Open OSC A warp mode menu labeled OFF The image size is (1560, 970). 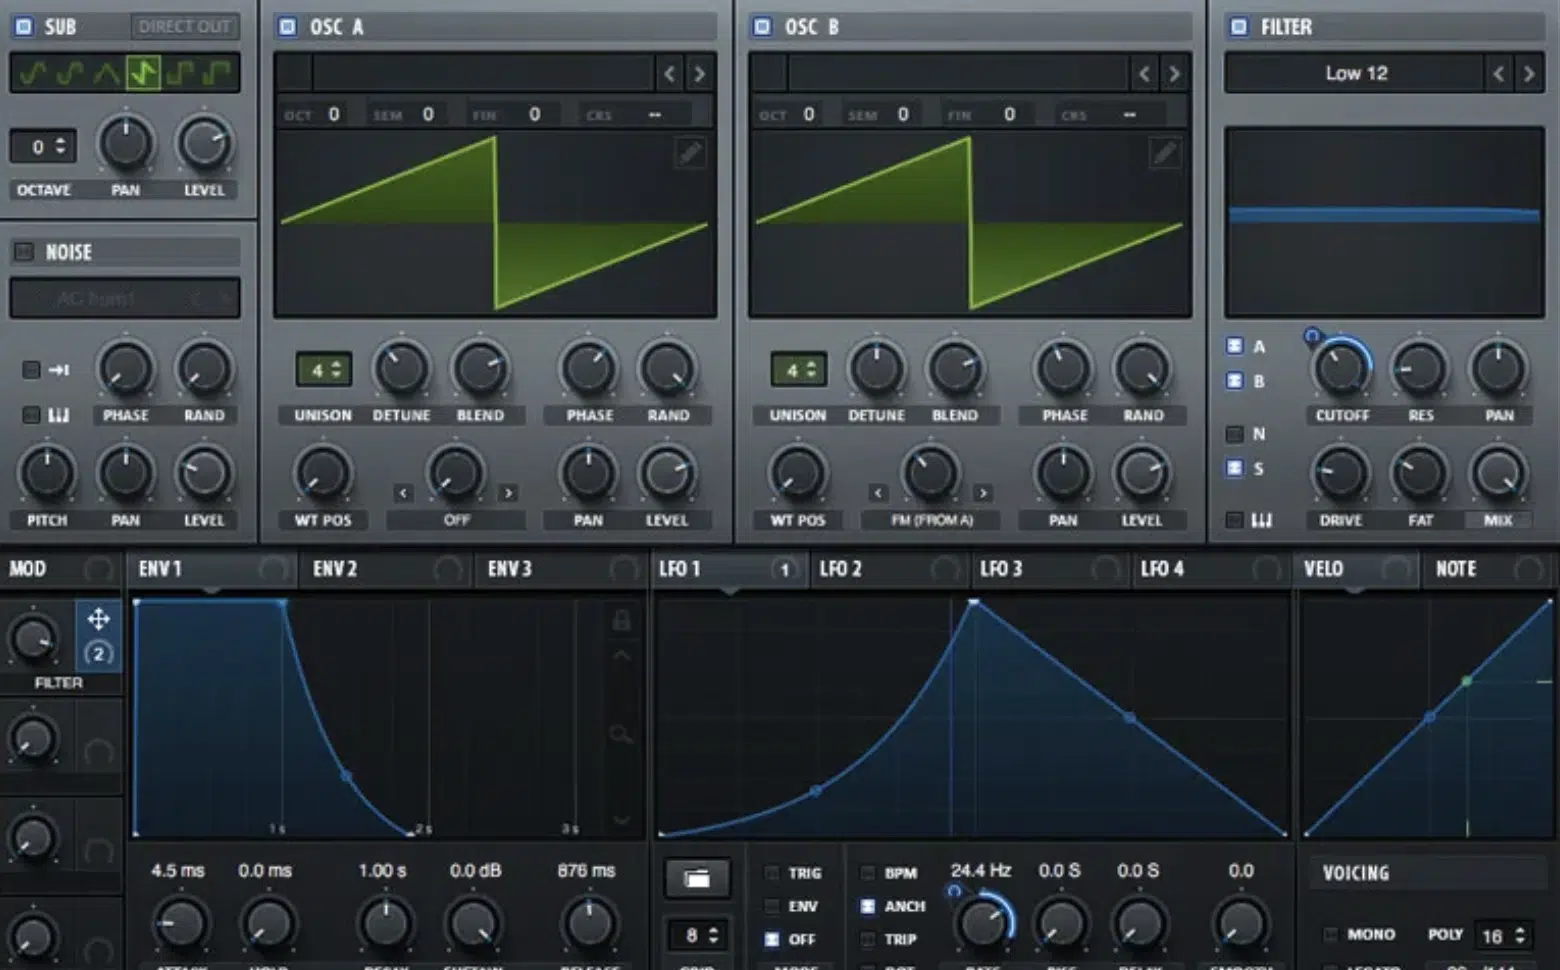456,520
